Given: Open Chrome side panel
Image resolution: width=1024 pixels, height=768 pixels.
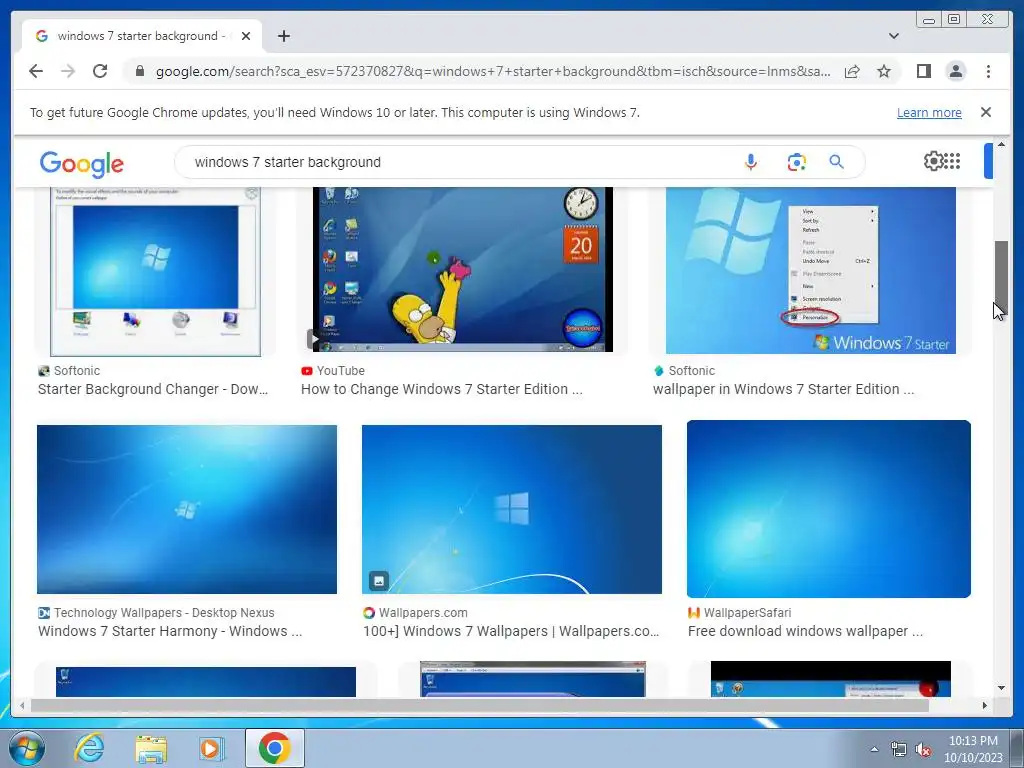Looking at the screenshot, I should click(923, 71).
